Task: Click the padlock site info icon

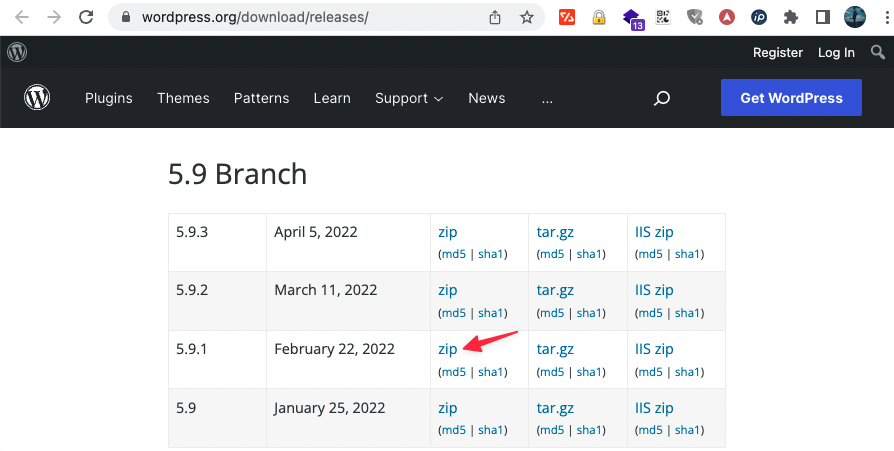Action: [126, 17]
